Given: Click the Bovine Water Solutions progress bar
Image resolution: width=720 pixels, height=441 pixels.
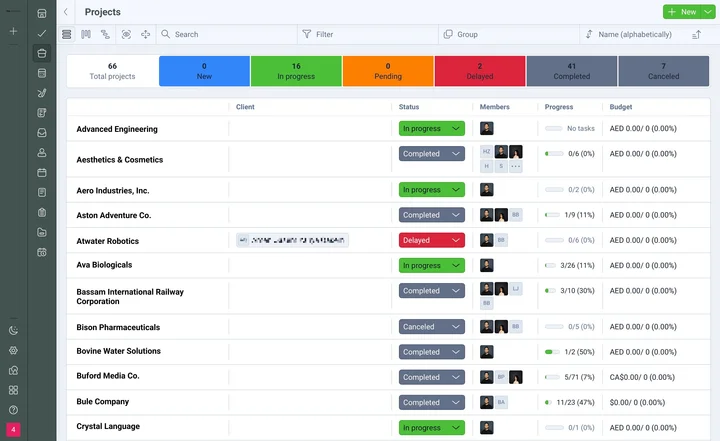Looking at the screenshot, I should (x=552, y=352).
